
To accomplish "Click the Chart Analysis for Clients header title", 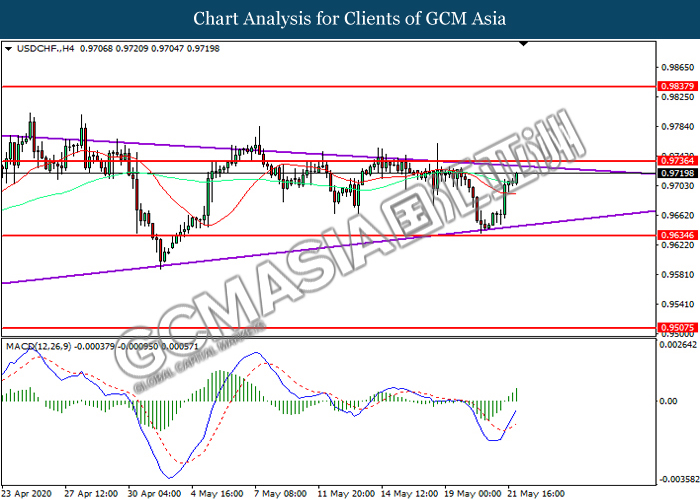I will click(x=350, y=19).
